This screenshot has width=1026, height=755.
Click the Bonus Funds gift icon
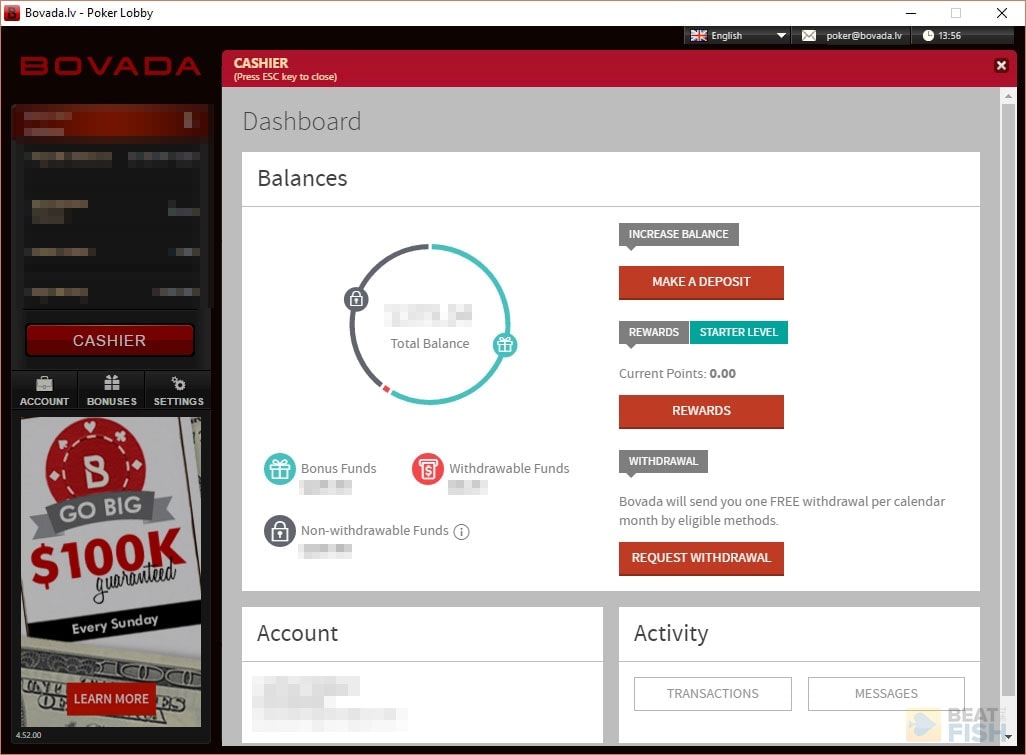[280, 469]
